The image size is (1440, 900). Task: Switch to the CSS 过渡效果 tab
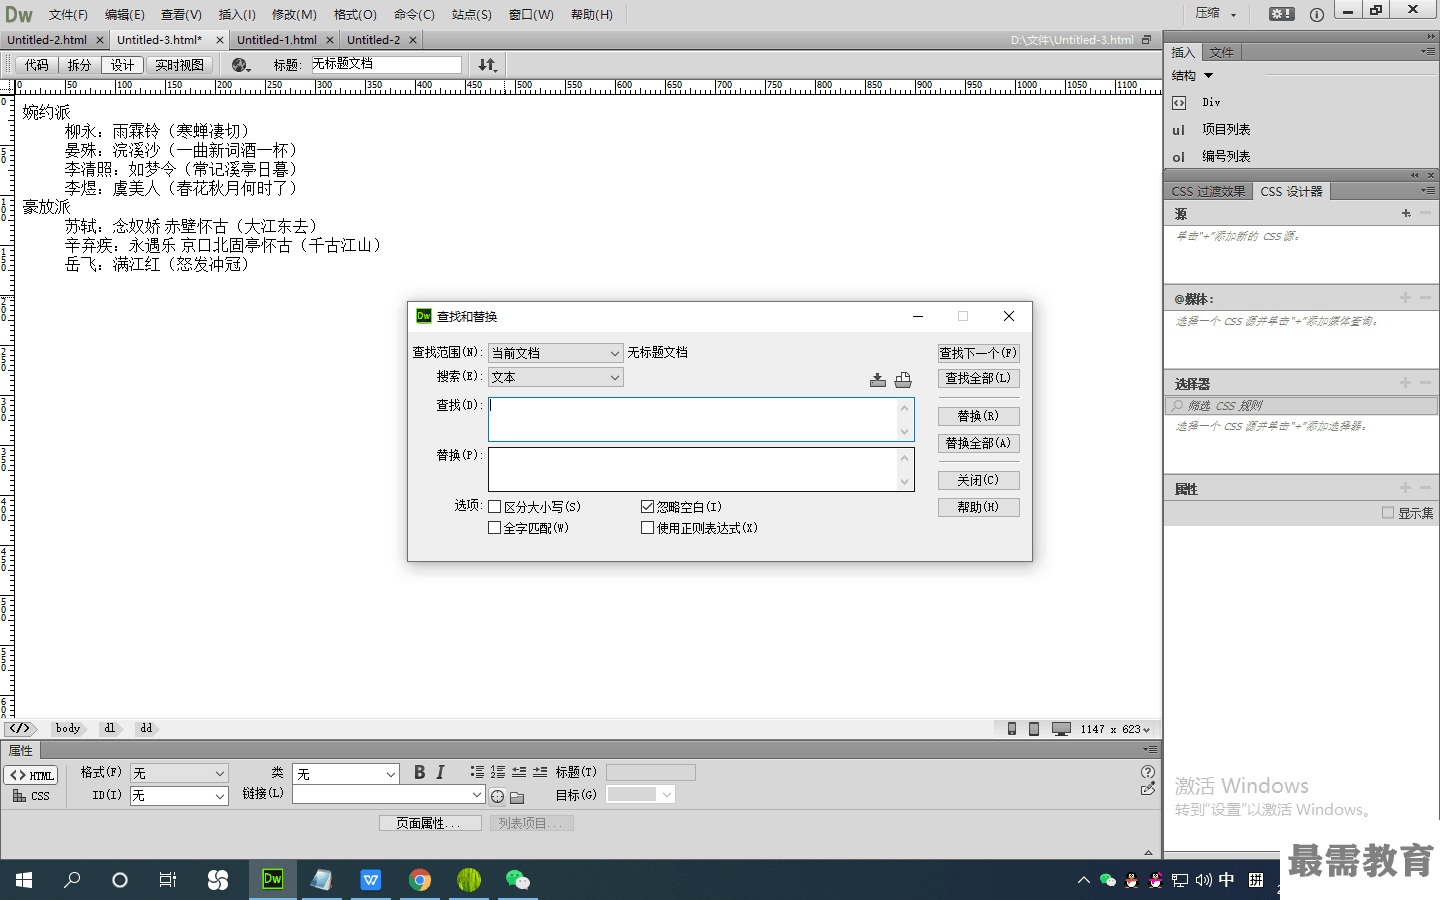1208,191
